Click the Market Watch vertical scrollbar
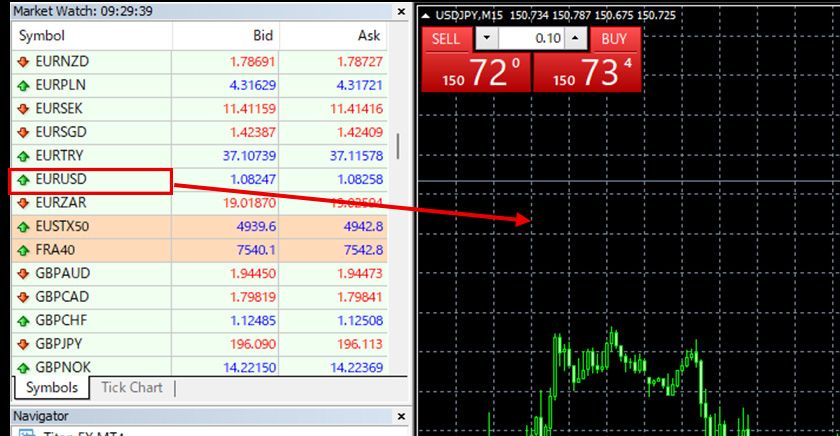Screen dimensions: 840x436 [x=399, y=146]
